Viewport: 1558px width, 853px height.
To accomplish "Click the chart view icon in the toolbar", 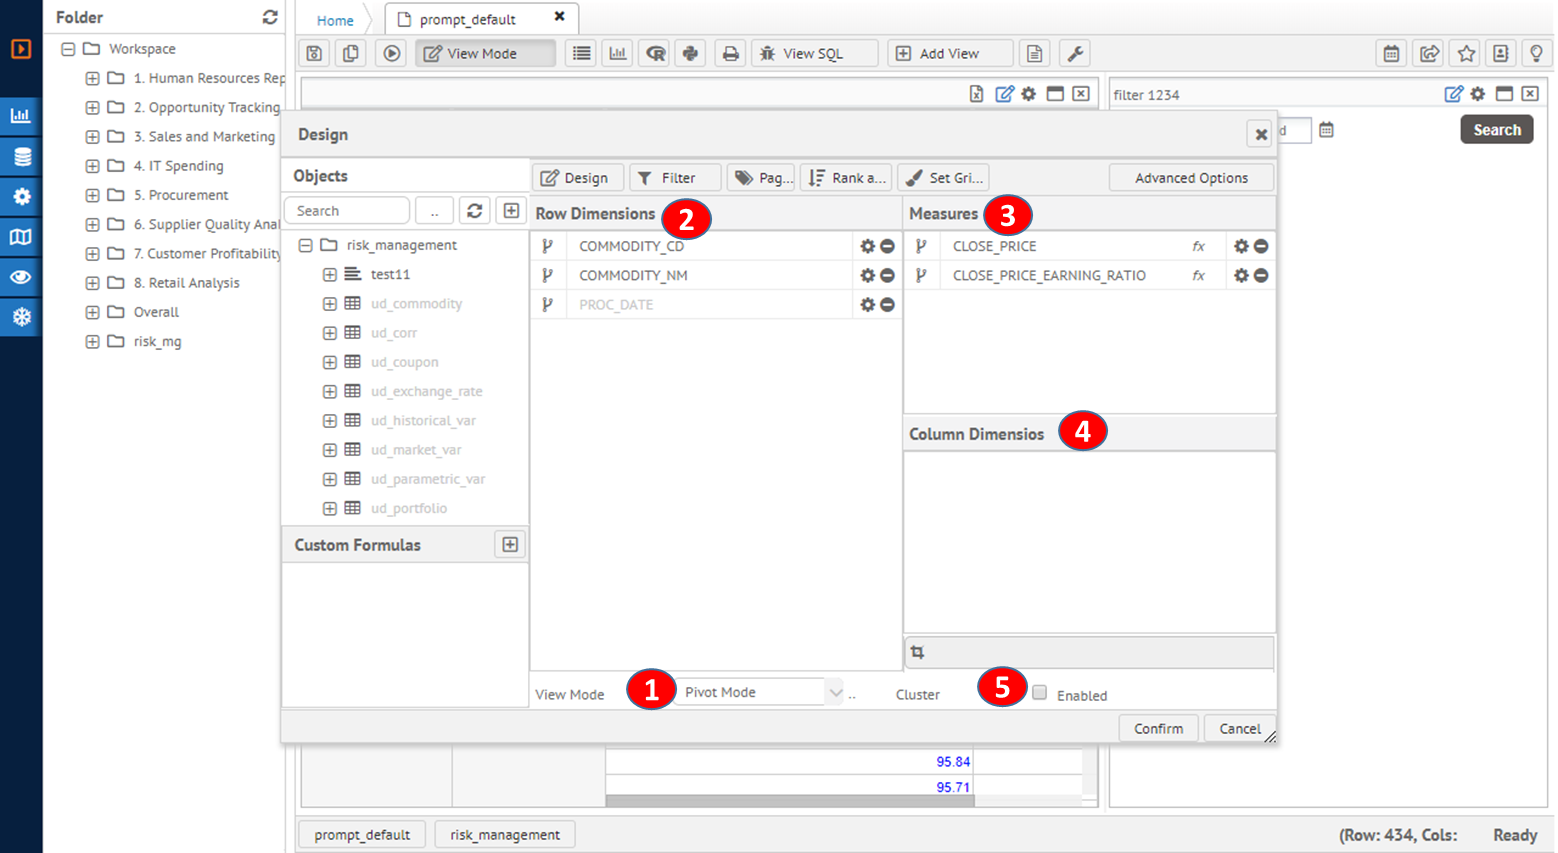I will [618, 54].
